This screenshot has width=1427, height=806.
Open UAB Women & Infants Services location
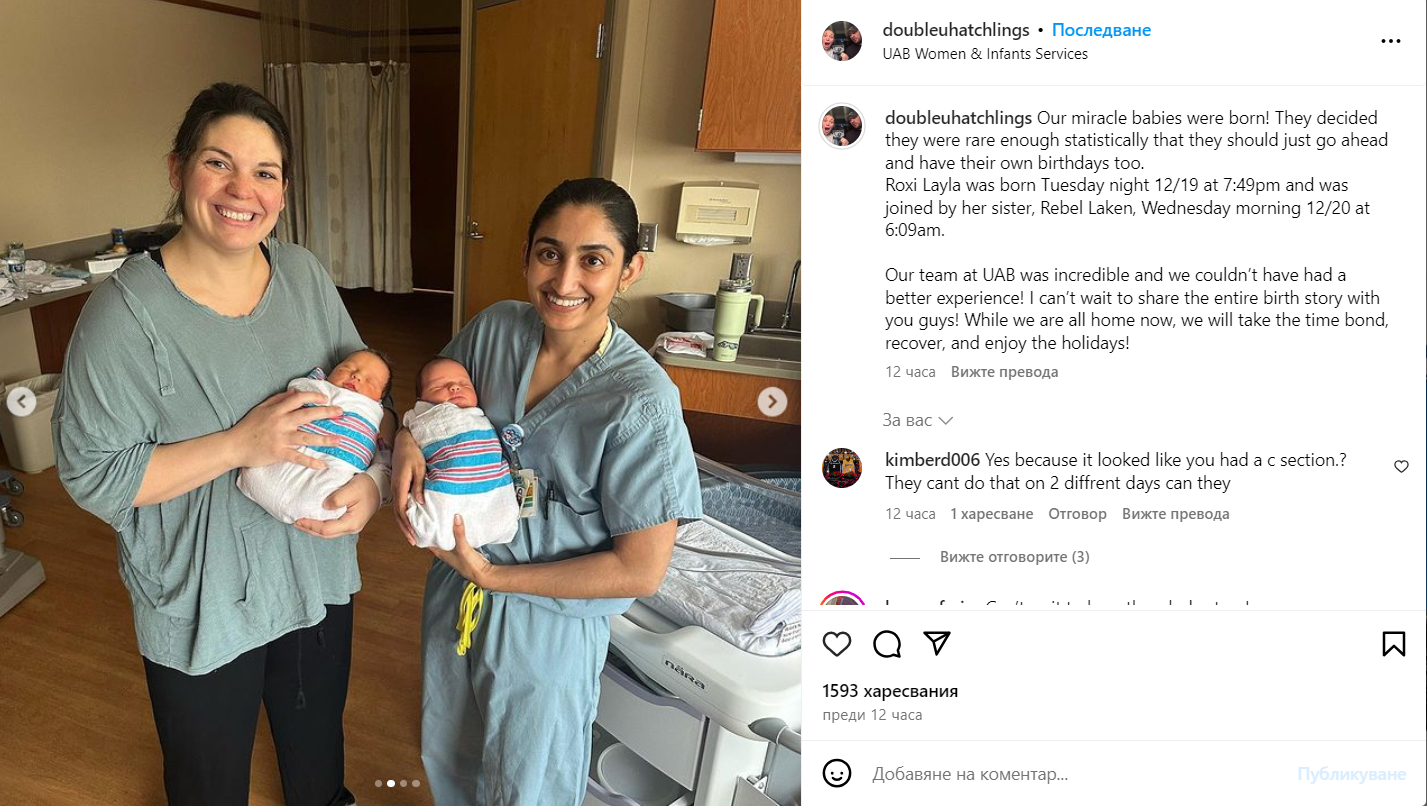[x=985, y=54]
